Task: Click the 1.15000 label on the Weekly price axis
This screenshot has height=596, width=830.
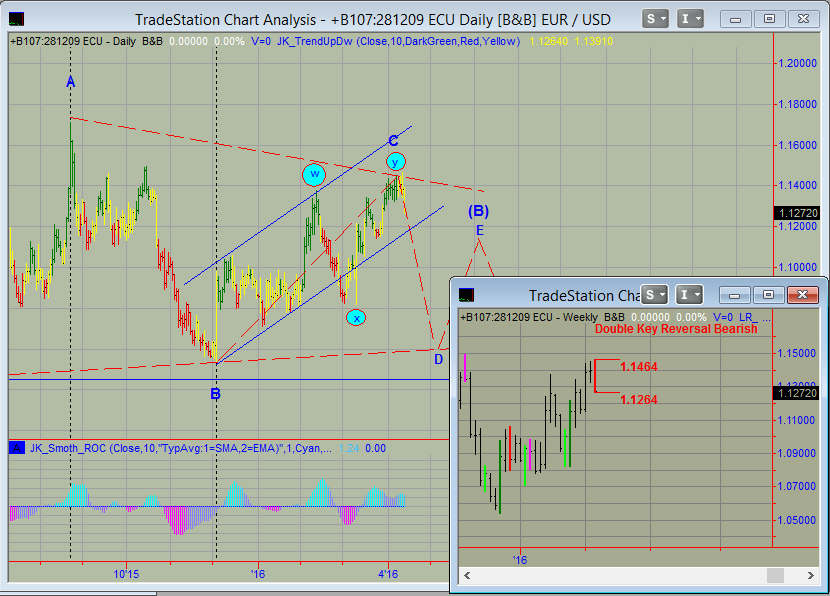Action: pyautogui.click(x=796, y=353)
